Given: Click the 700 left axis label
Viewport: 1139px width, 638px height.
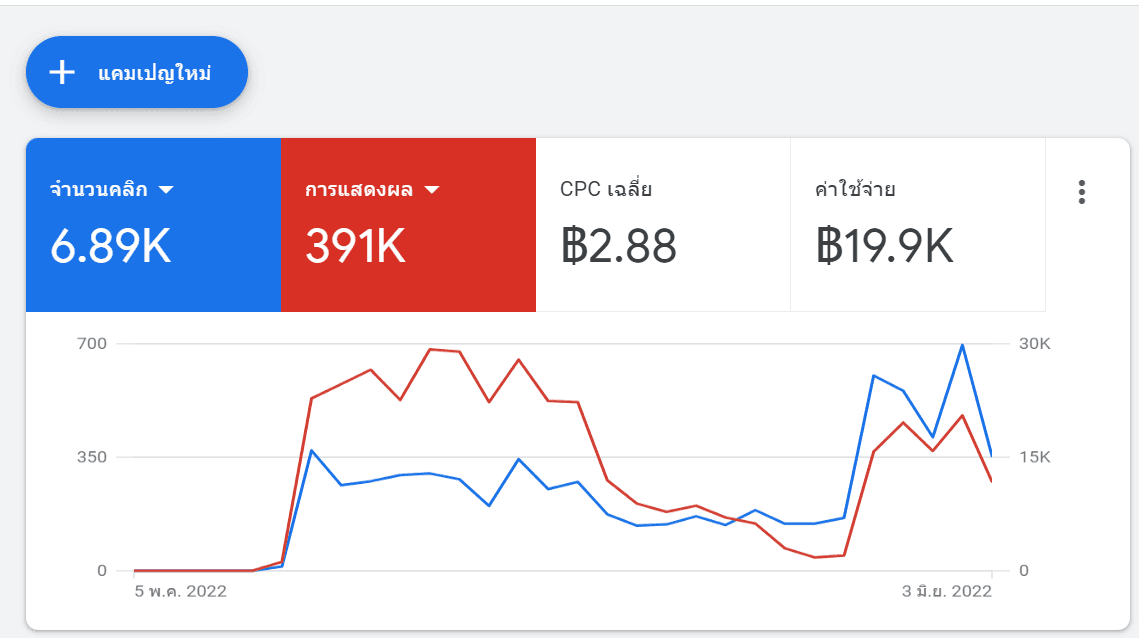Looking at the screenshot, I should tap(92, 344).
